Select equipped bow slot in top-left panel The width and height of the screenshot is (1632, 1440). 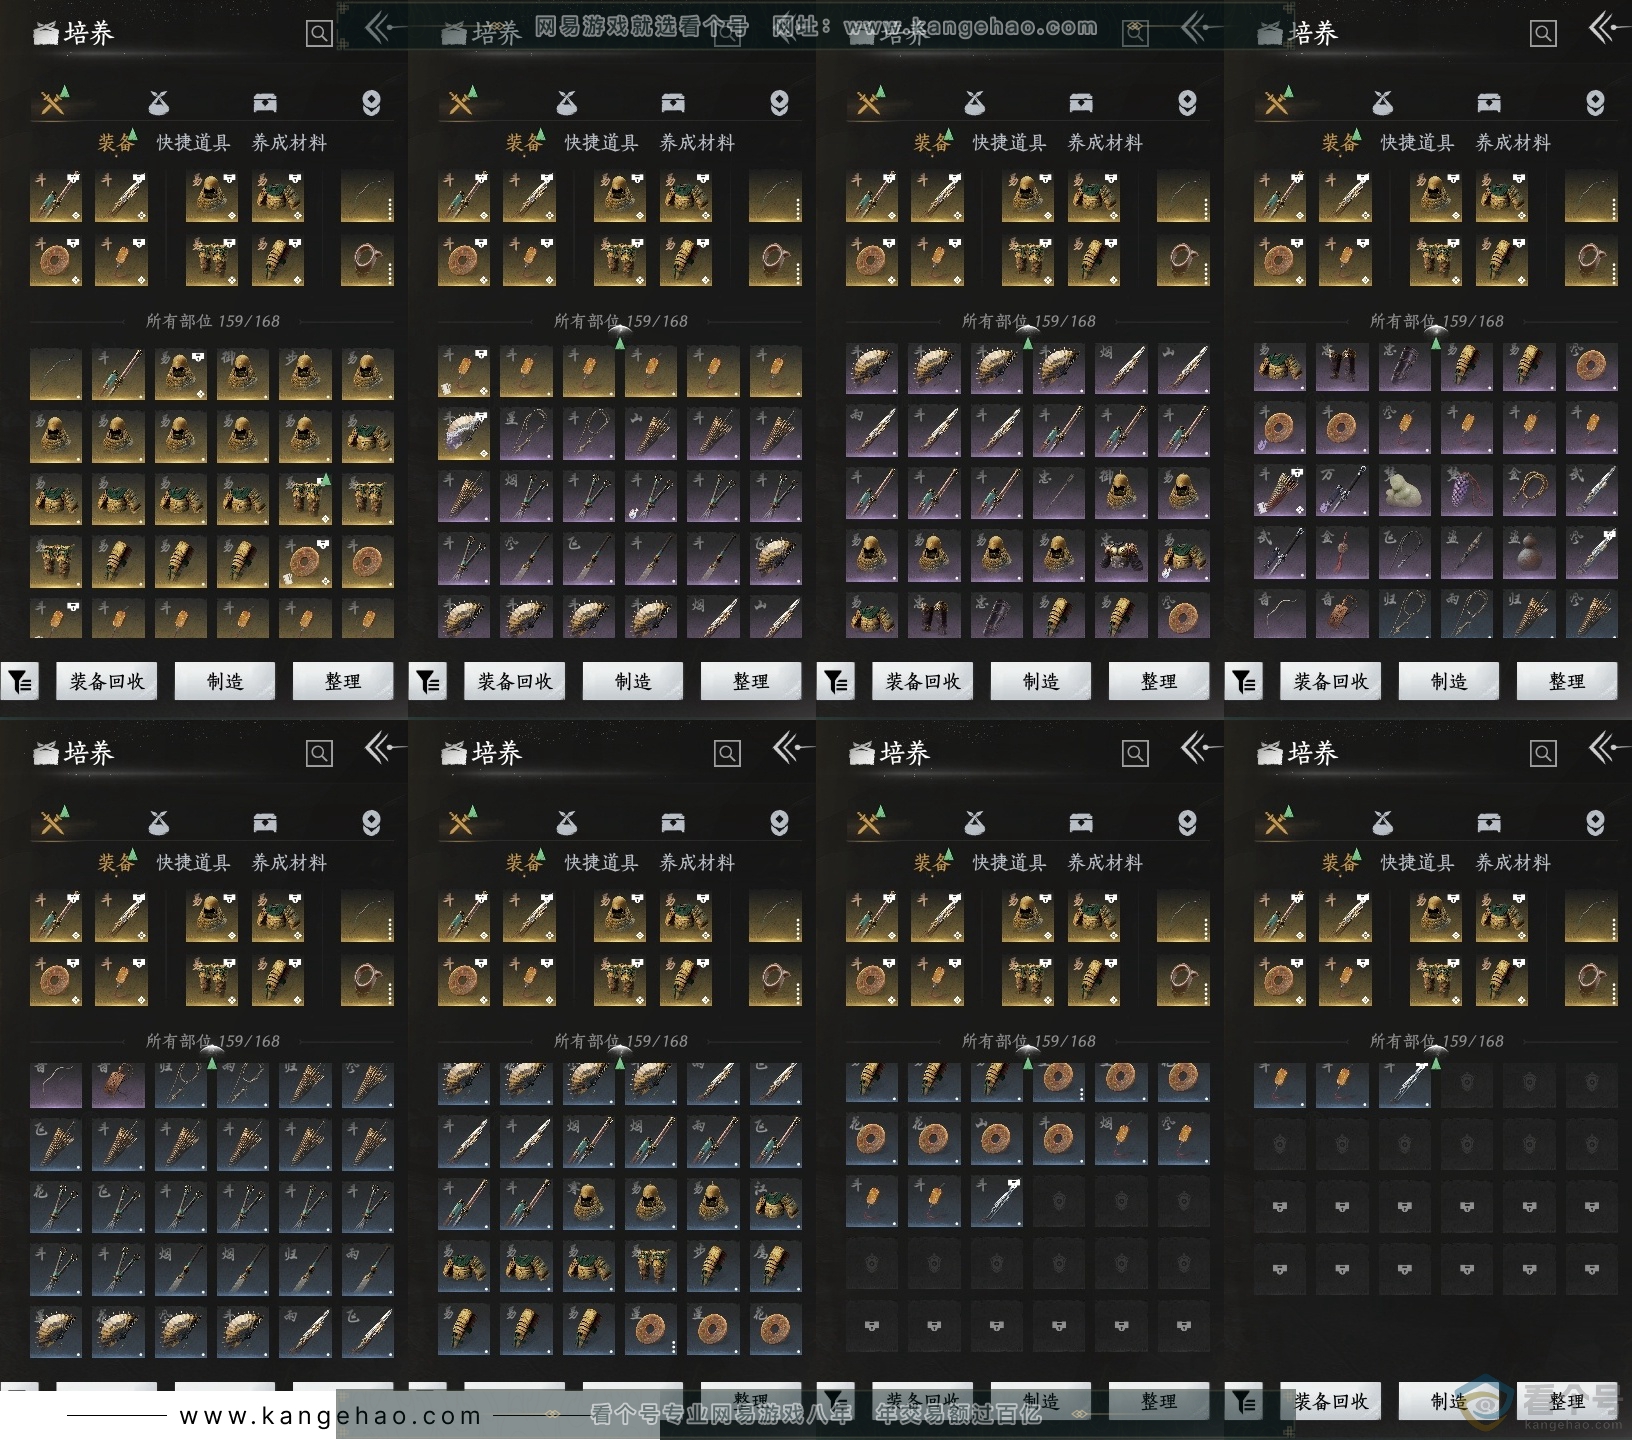point(367,196)
